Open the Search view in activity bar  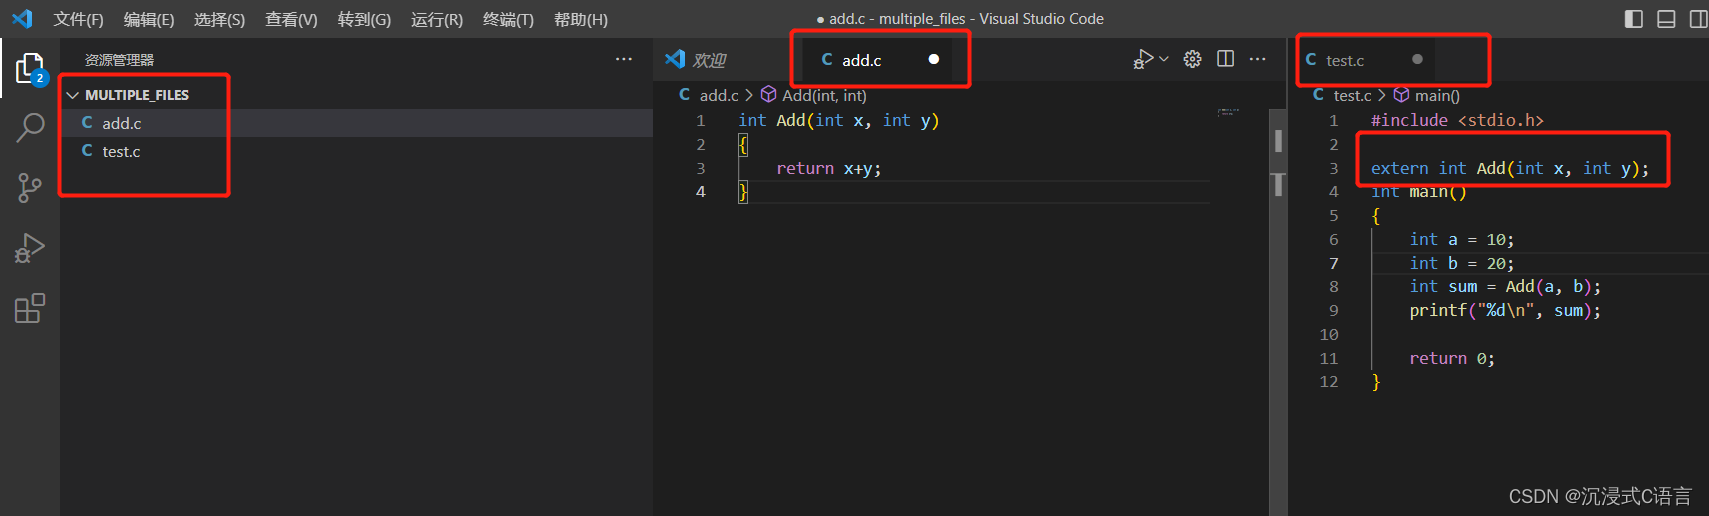click(x=30, y=127)
